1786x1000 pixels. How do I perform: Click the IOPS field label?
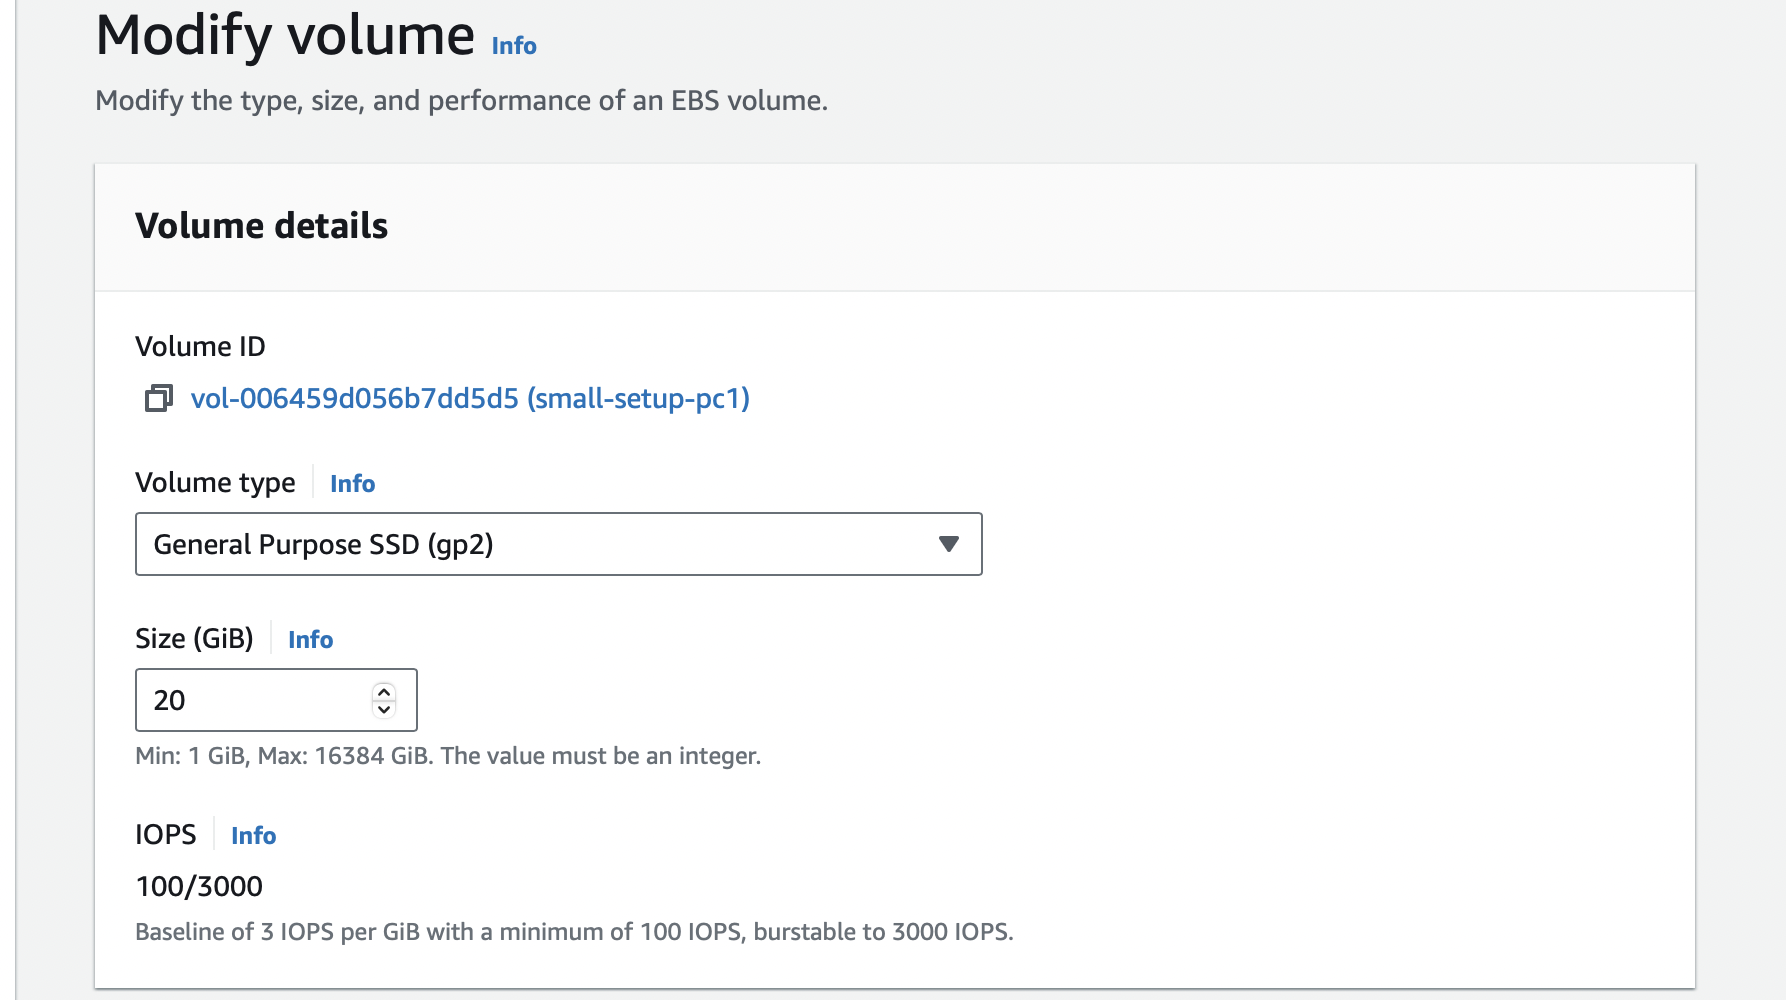pos(166,835)
